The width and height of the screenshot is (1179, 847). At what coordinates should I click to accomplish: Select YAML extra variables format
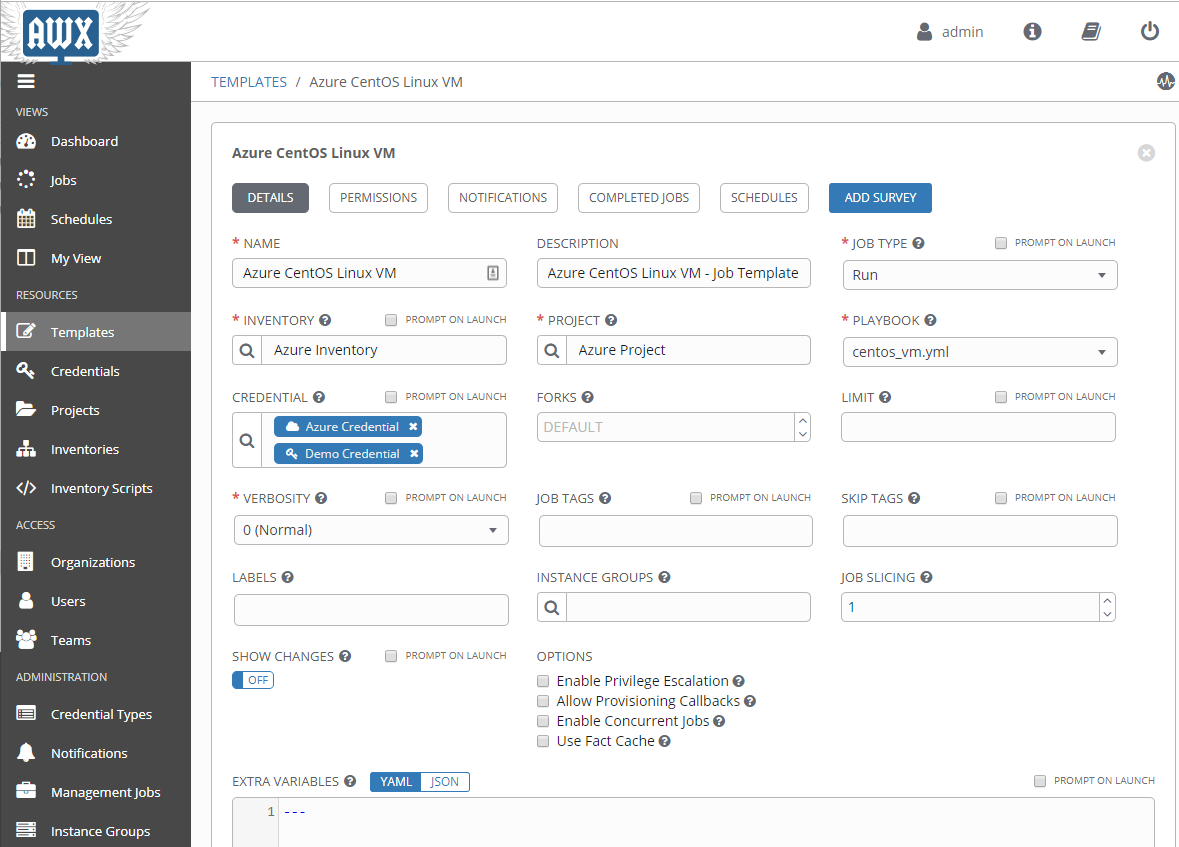(x=396, y=782)
